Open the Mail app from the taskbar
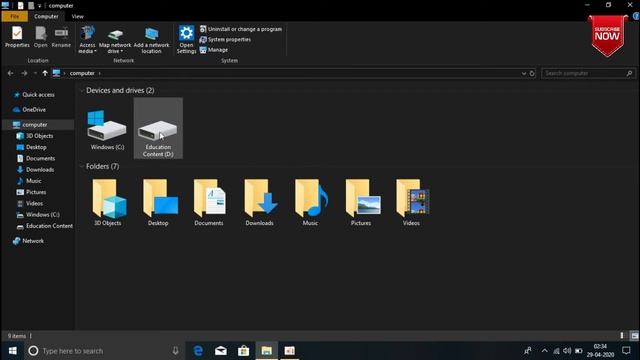 click(221, 351)
